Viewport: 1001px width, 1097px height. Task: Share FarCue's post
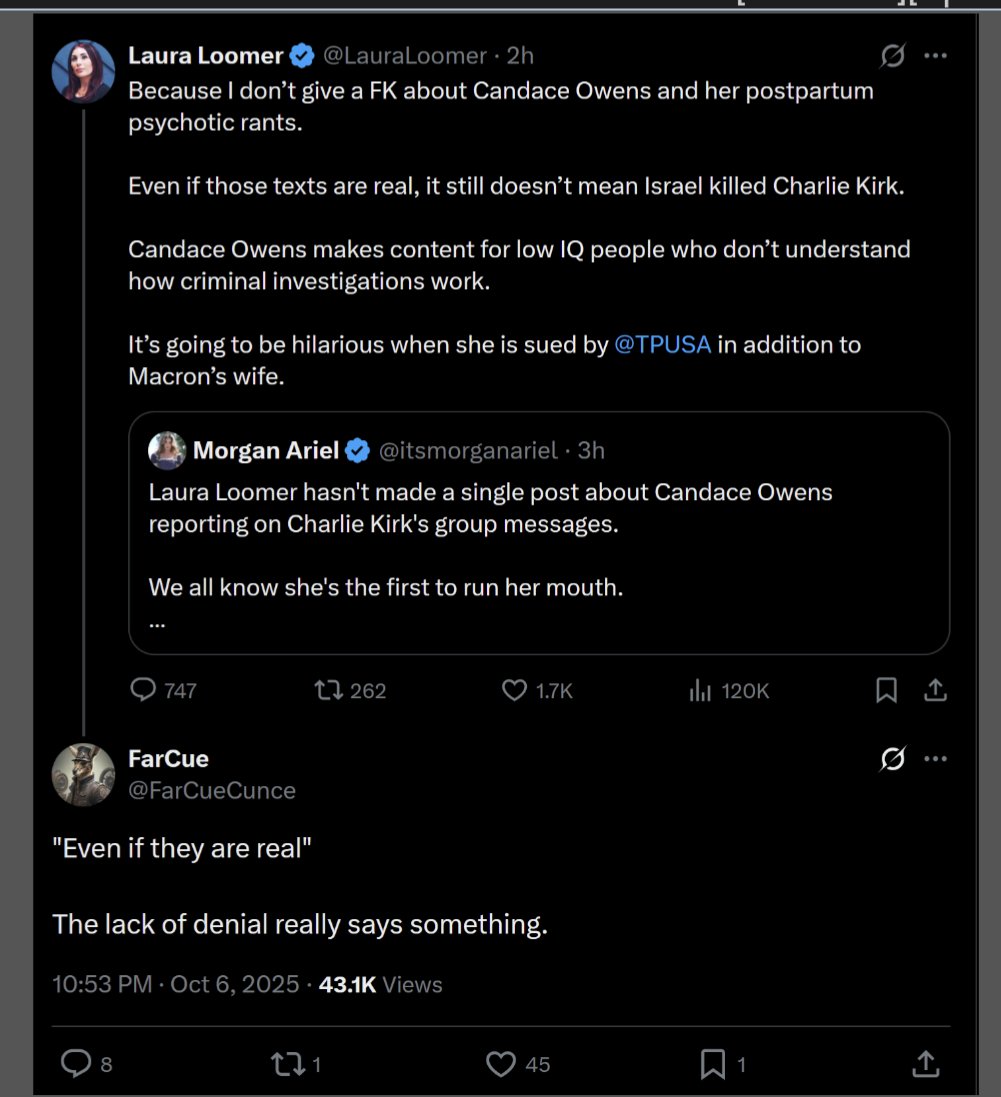(x=926, y=1064)
